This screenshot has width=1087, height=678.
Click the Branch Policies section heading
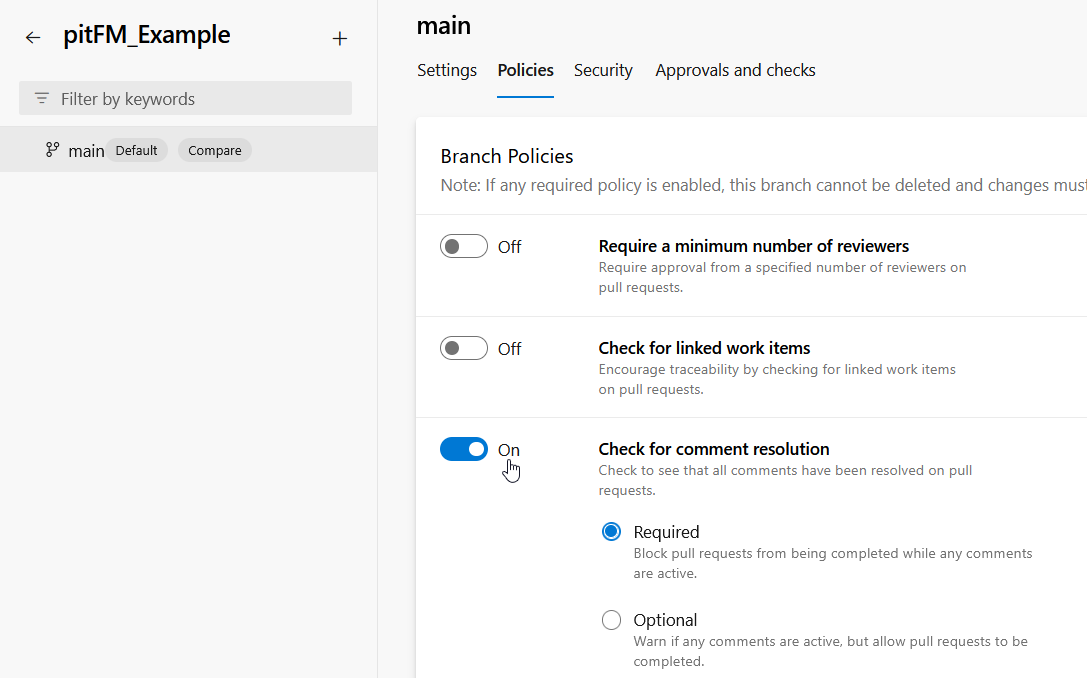point(506,156)
